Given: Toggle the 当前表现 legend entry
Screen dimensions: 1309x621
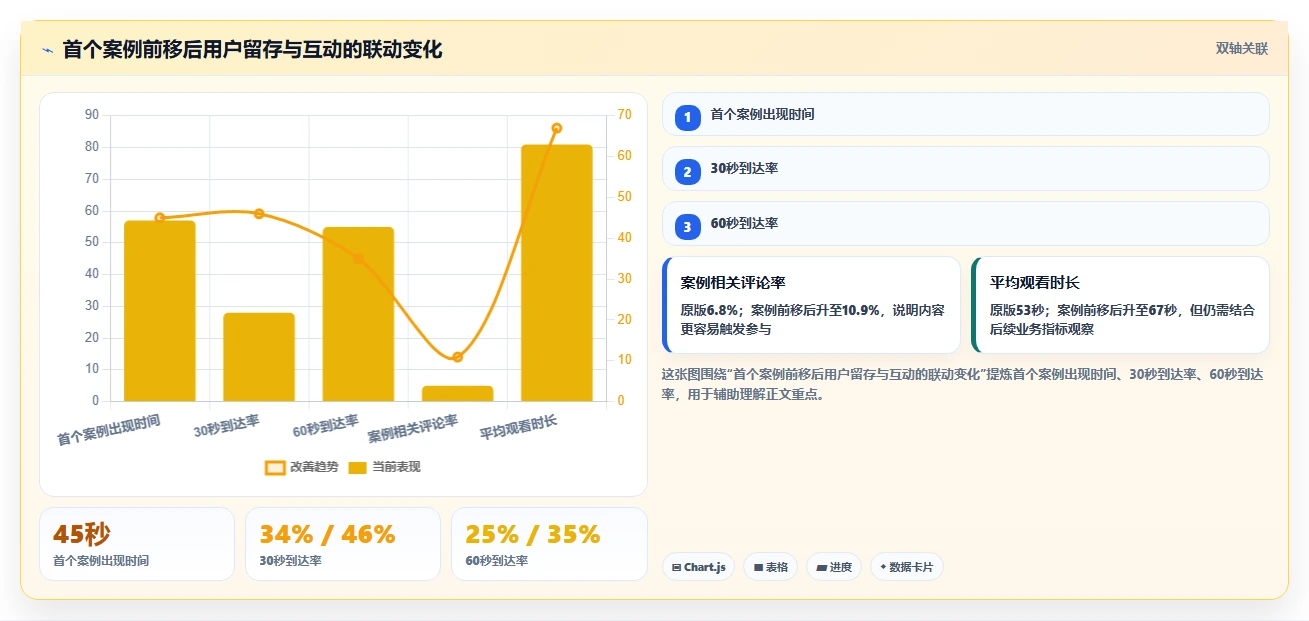Looking at the screenshot, I should [x=384, y=467].
